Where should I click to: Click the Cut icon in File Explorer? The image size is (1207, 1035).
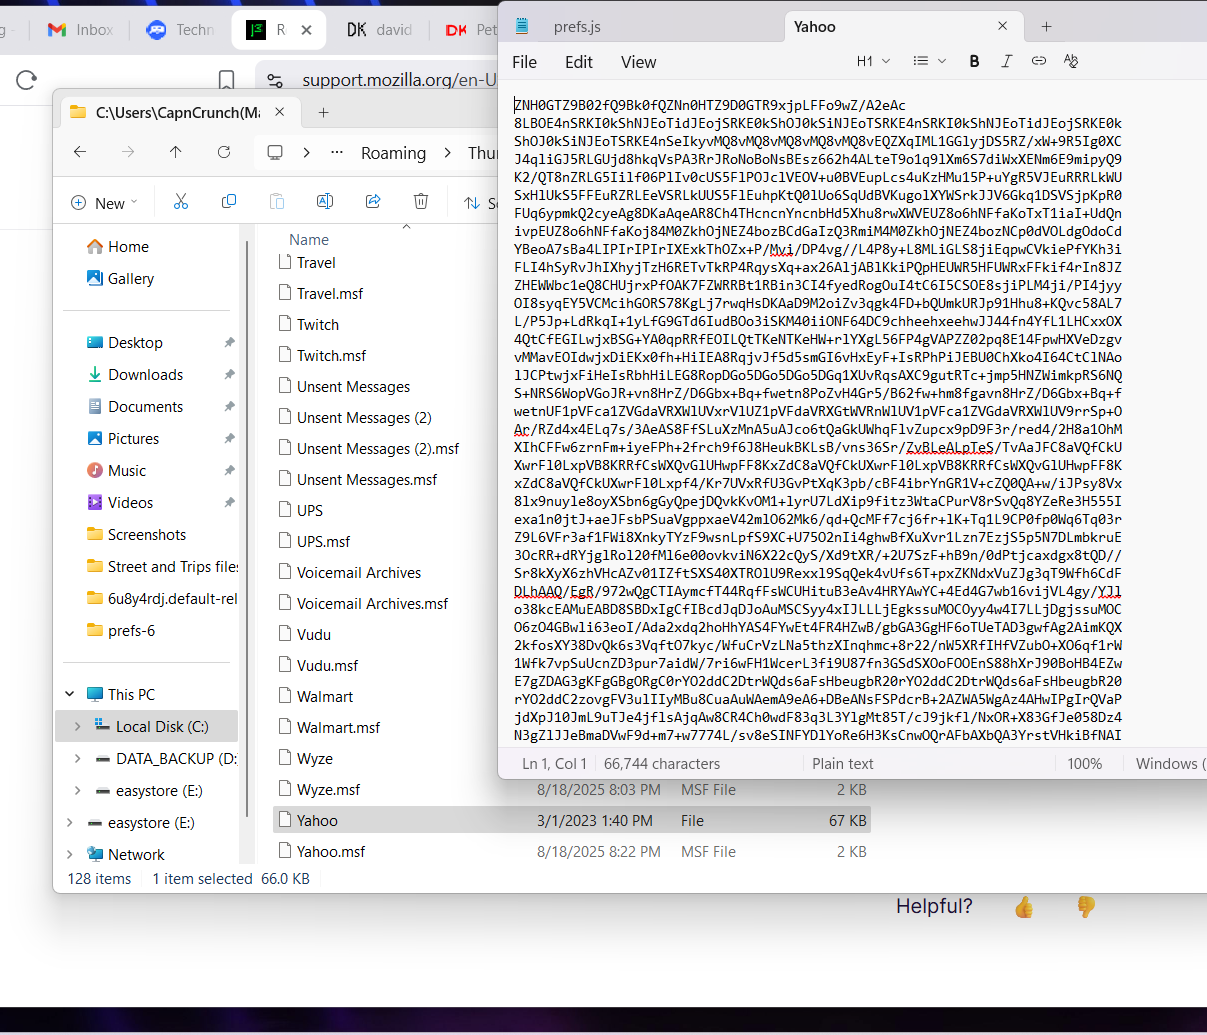click(x=181, y=202)
